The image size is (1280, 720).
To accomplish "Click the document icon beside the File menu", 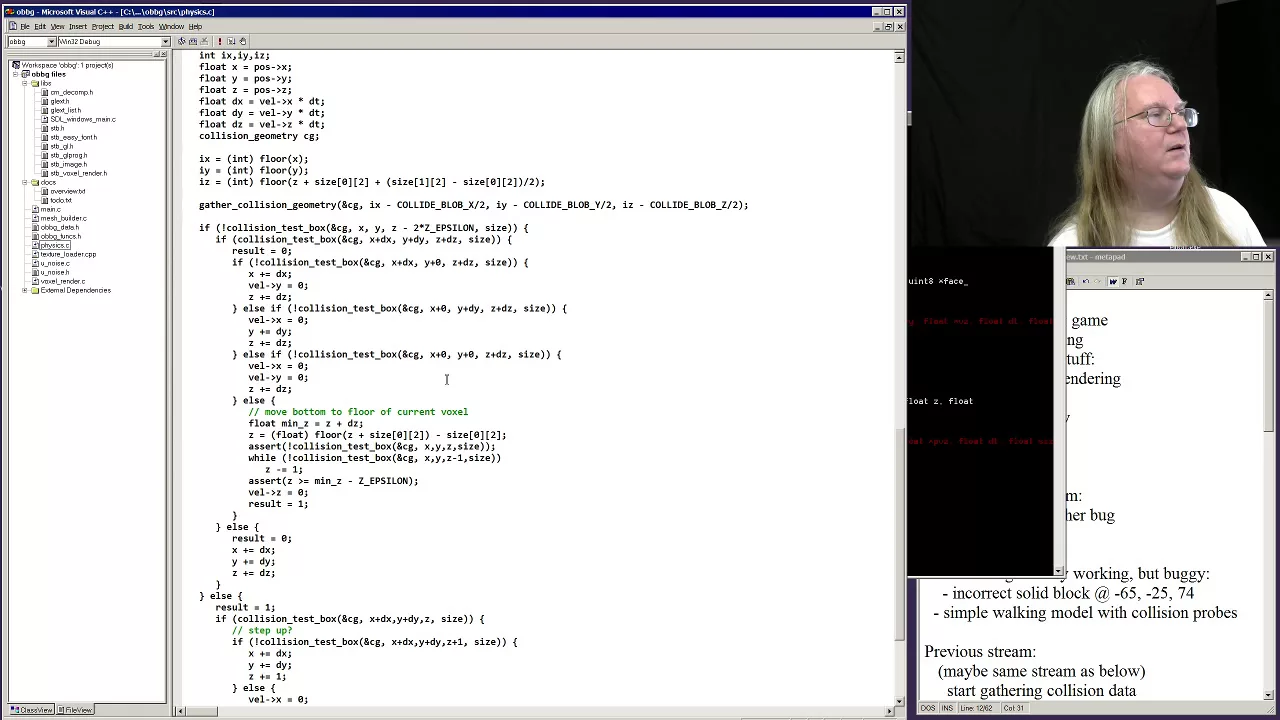I will click(12, 26).
